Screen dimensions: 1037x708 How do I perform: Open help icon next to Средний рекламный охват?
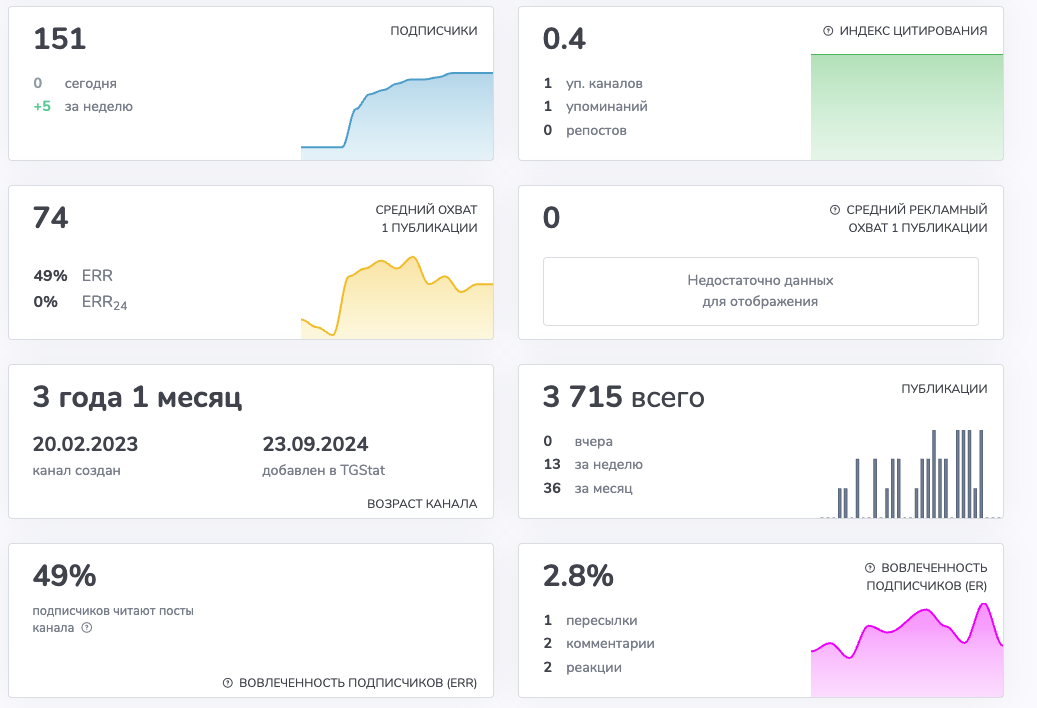tap(835, 210)
